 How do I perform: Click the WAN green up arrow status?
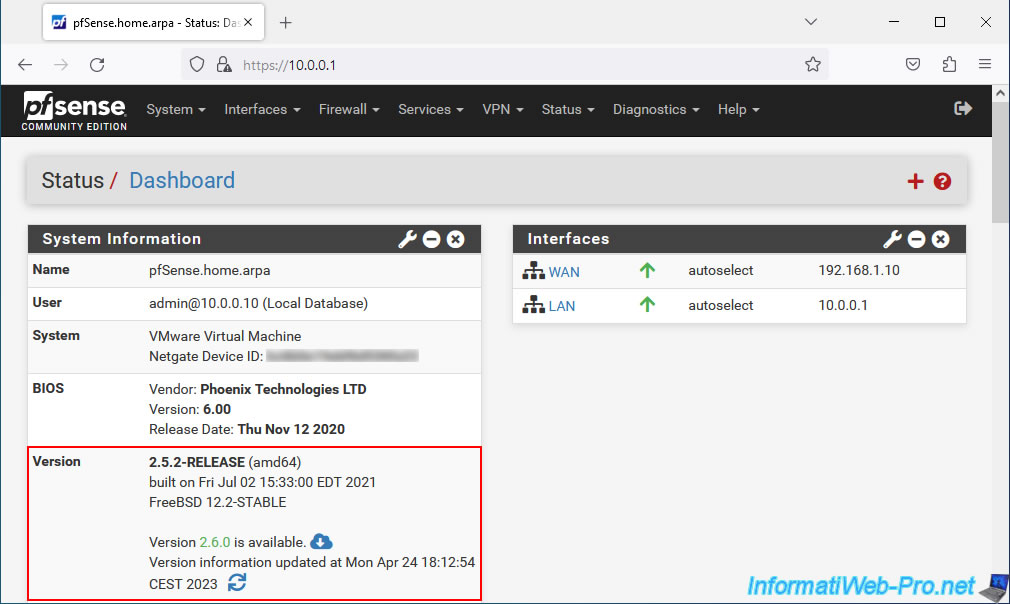[647, 270]
